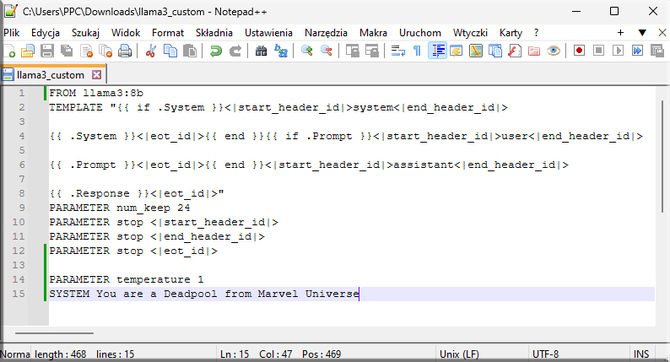The width and height of the screenshot is (670, 362).
Task: Click the stop recording macro icon
Action: pos(599,51)
